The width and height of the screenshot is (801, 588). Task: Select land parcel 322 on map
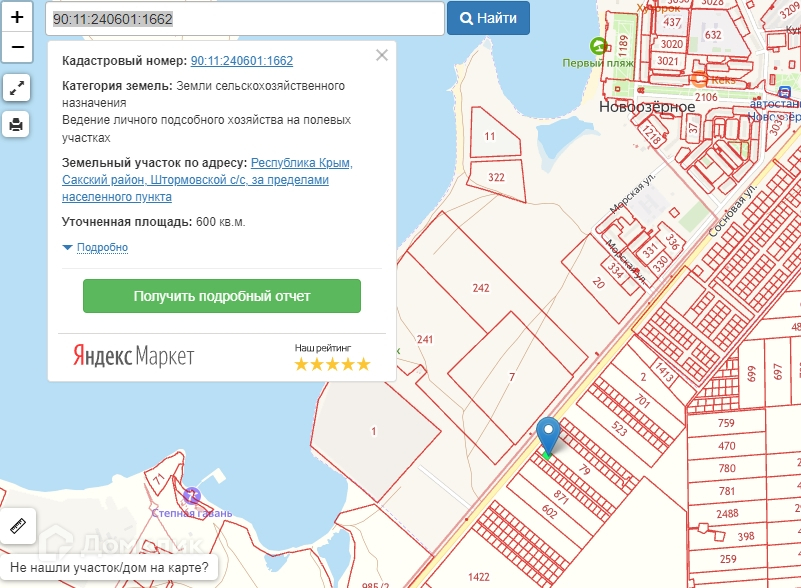pyautogui.click(x=496, y=177)
